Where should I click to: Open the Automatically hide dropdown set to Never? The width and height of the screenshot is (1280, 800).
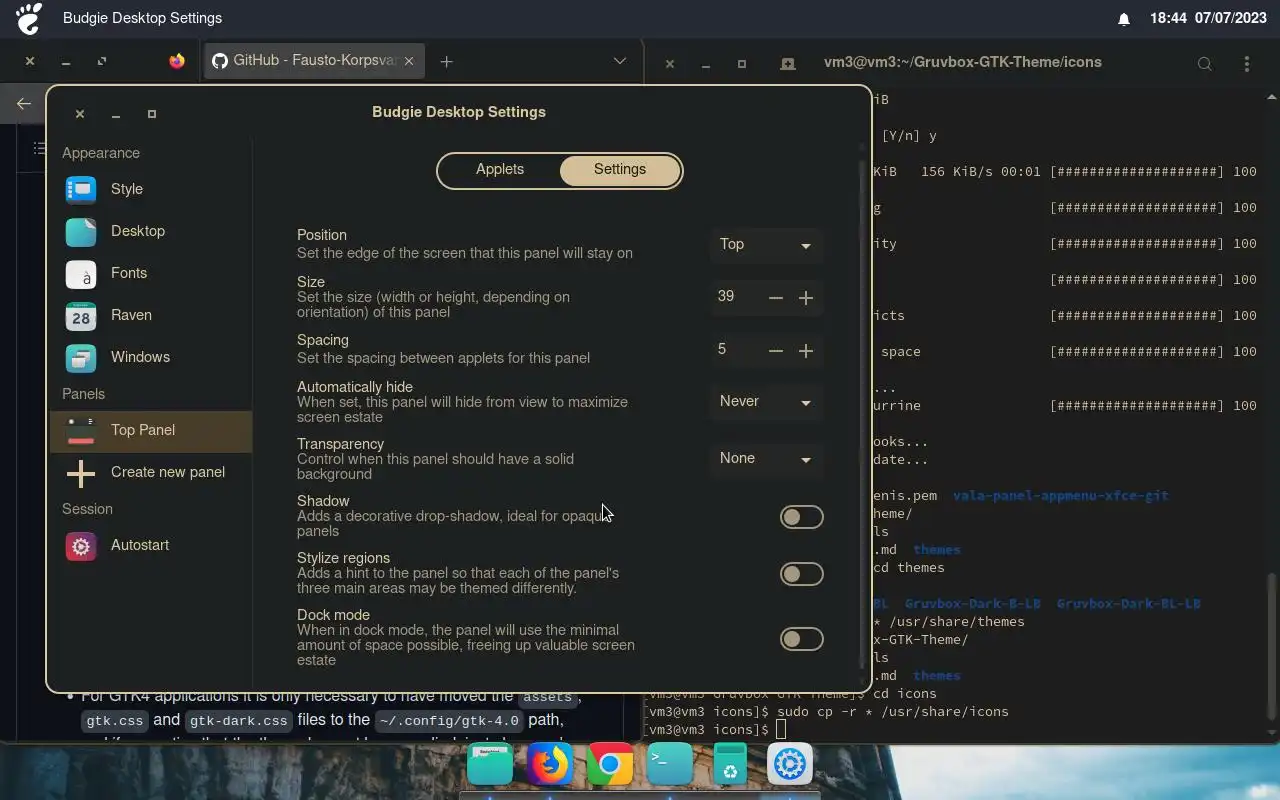click(766, 402)
